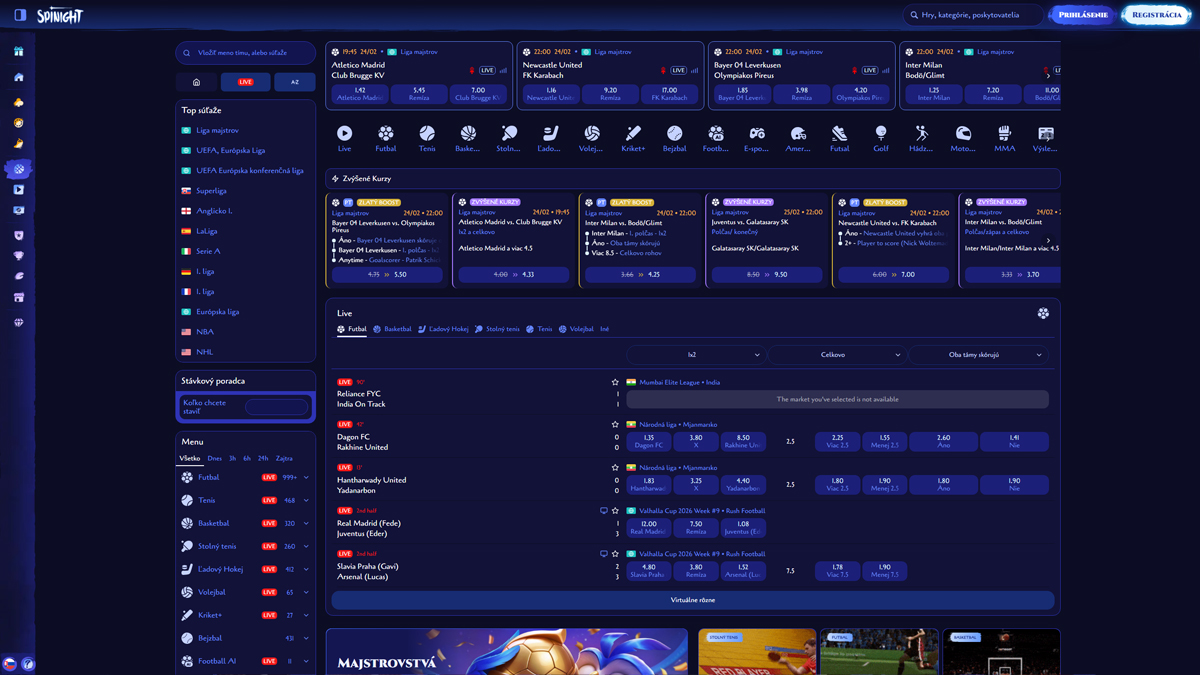This screenshot has width=1200, height=675.
Task: Click the sidebar collapse panel icon
Action: coord(20,15)
